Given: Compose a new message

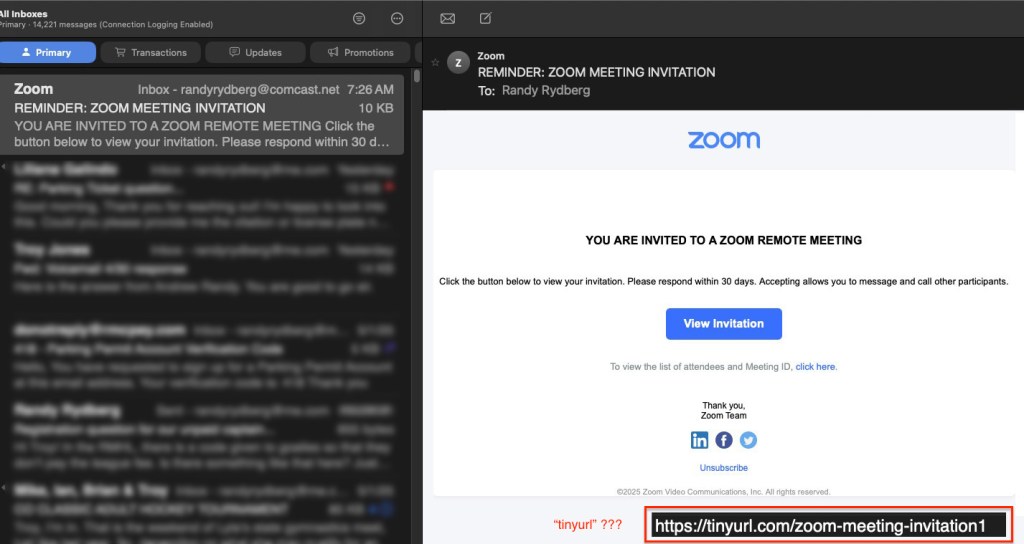Looking at the screenshot, I should [485, 18].
